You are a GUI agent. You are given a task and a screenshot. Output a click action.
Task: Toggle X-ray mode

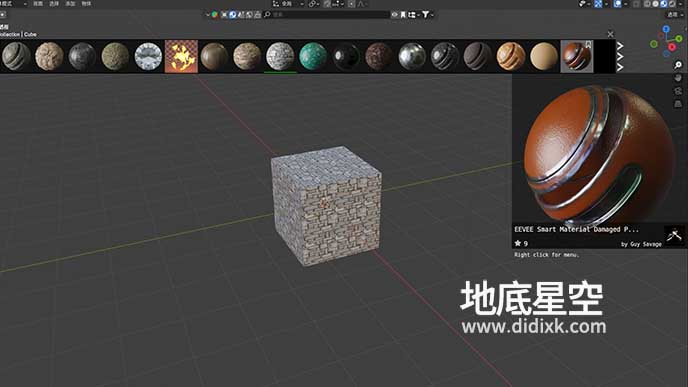(636, 4)
